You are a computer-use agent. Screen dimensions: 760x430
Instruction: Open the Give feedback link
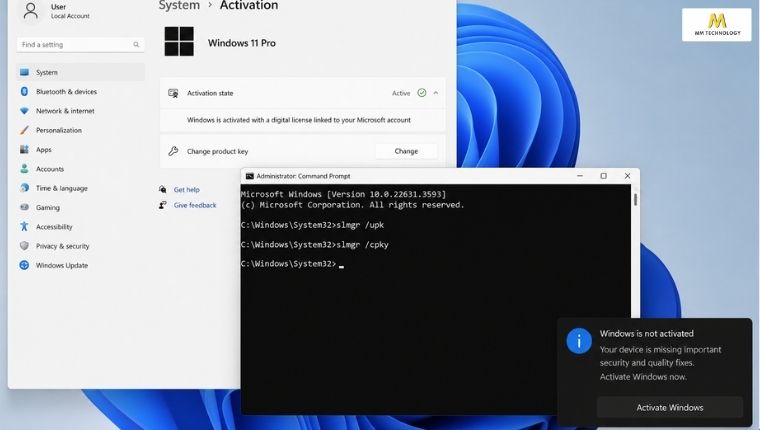[195, 206]
